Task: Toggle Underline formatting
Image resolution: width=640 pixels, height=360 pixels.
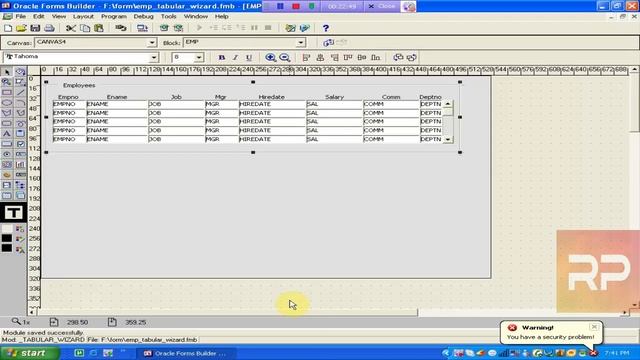Action: (x=249, y=58)
